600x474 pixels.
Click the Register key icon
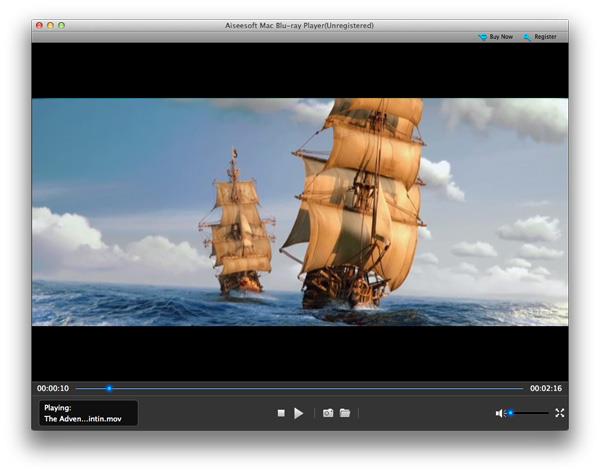pyautogui.click(x=528, y=37)
